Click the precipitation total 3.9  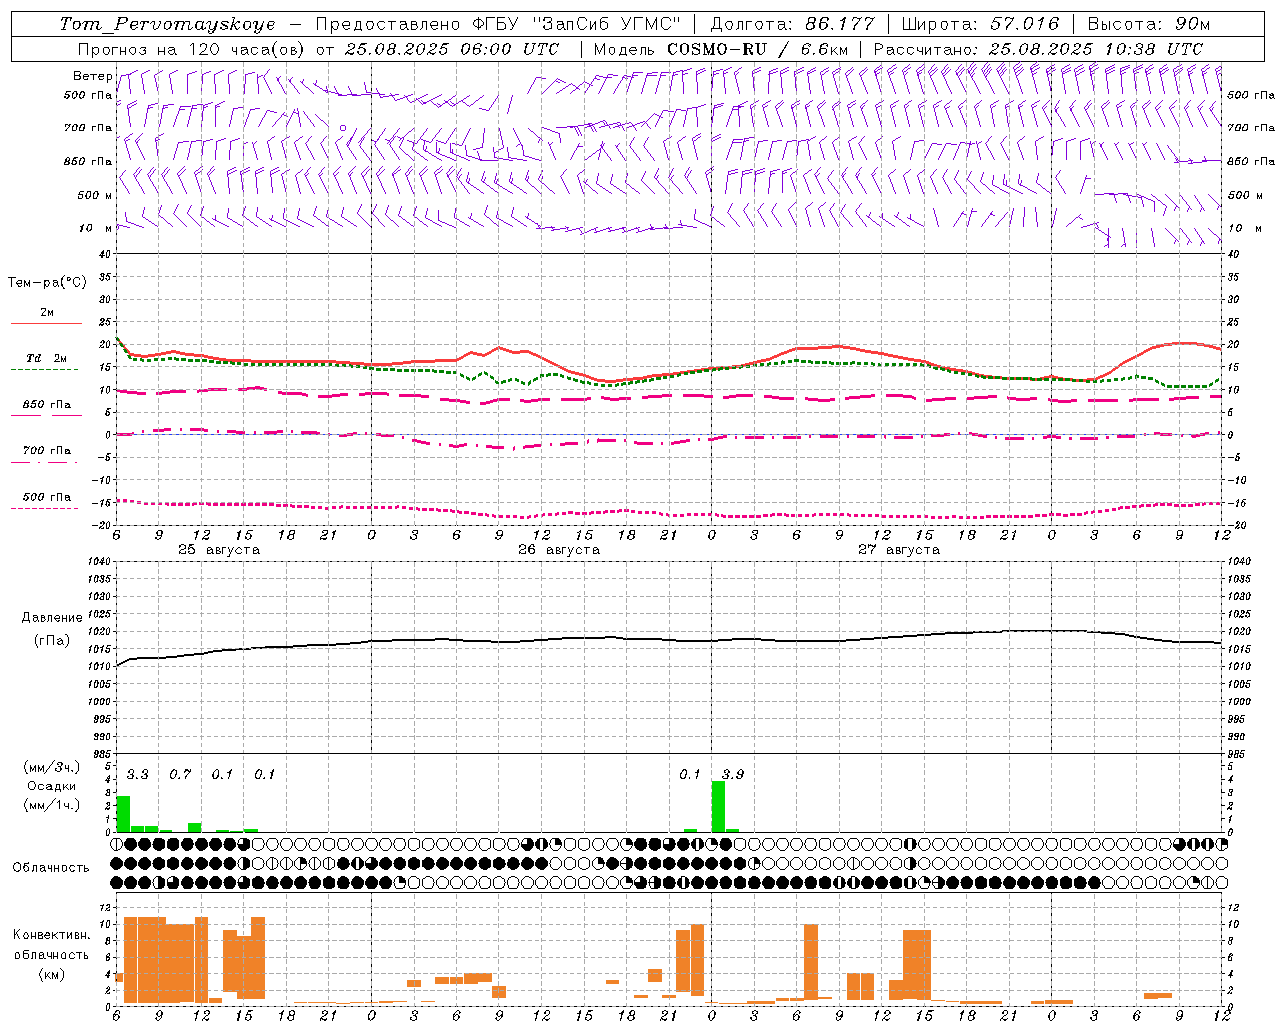[732, 774]
